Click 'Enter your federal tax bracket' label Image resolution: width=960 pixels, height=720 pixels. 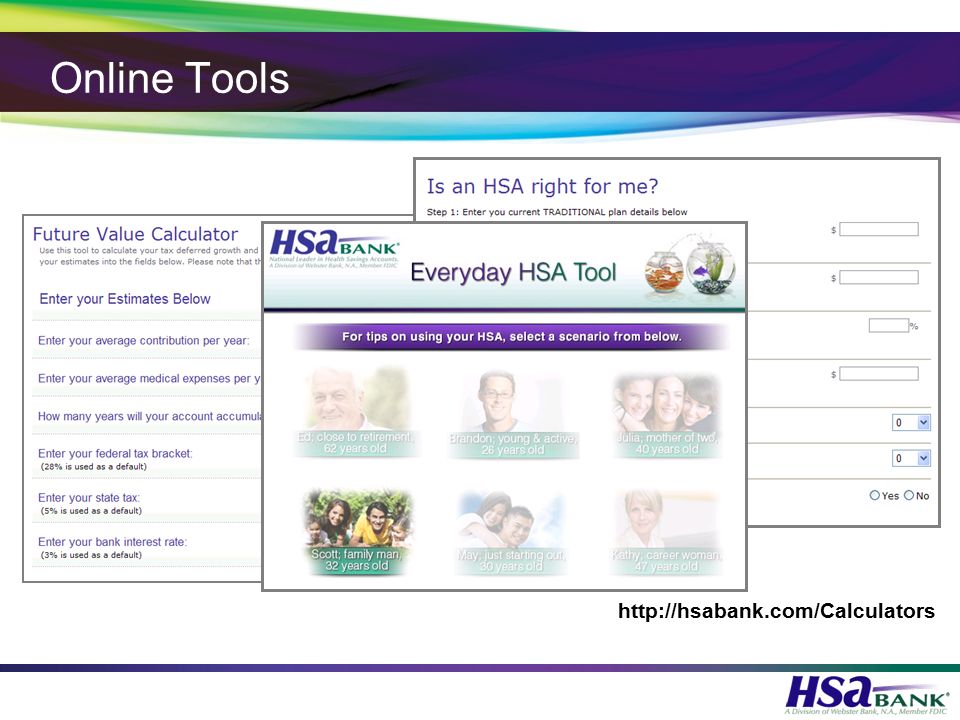click(x=115, y=454)
